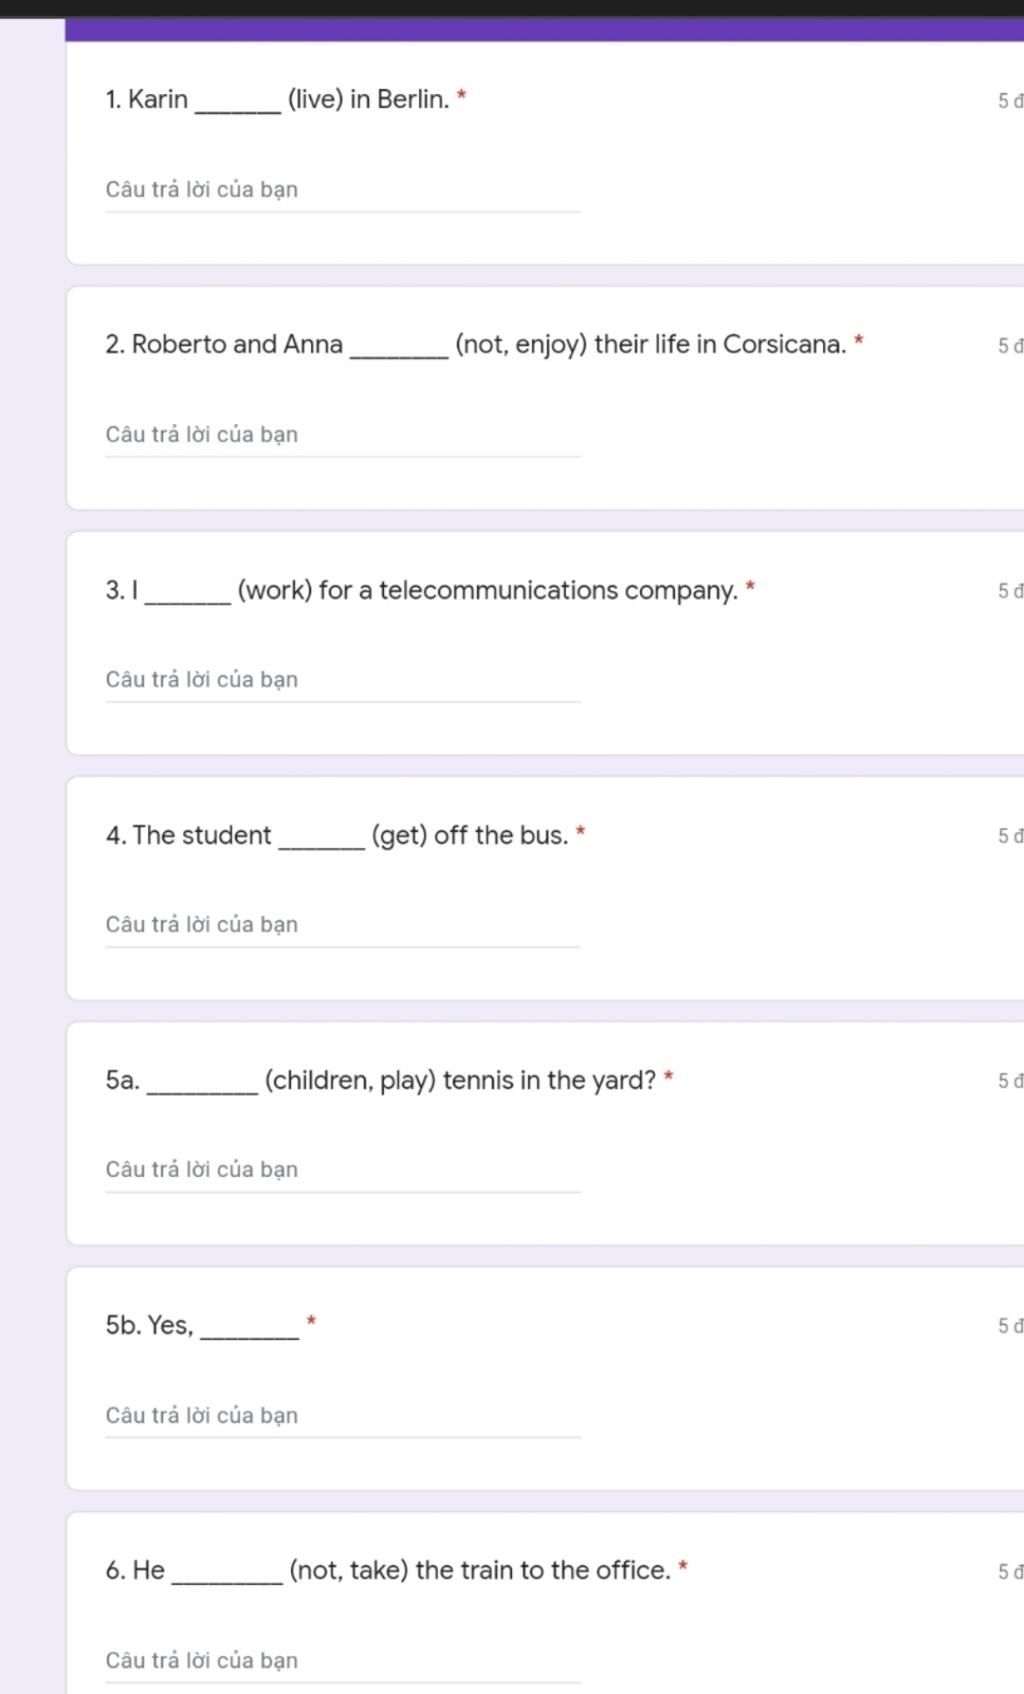The width and height of the screenshot is (1024, 1694).
Task: Click question text about life in Corsicana
Action: (x=476, y=345)
